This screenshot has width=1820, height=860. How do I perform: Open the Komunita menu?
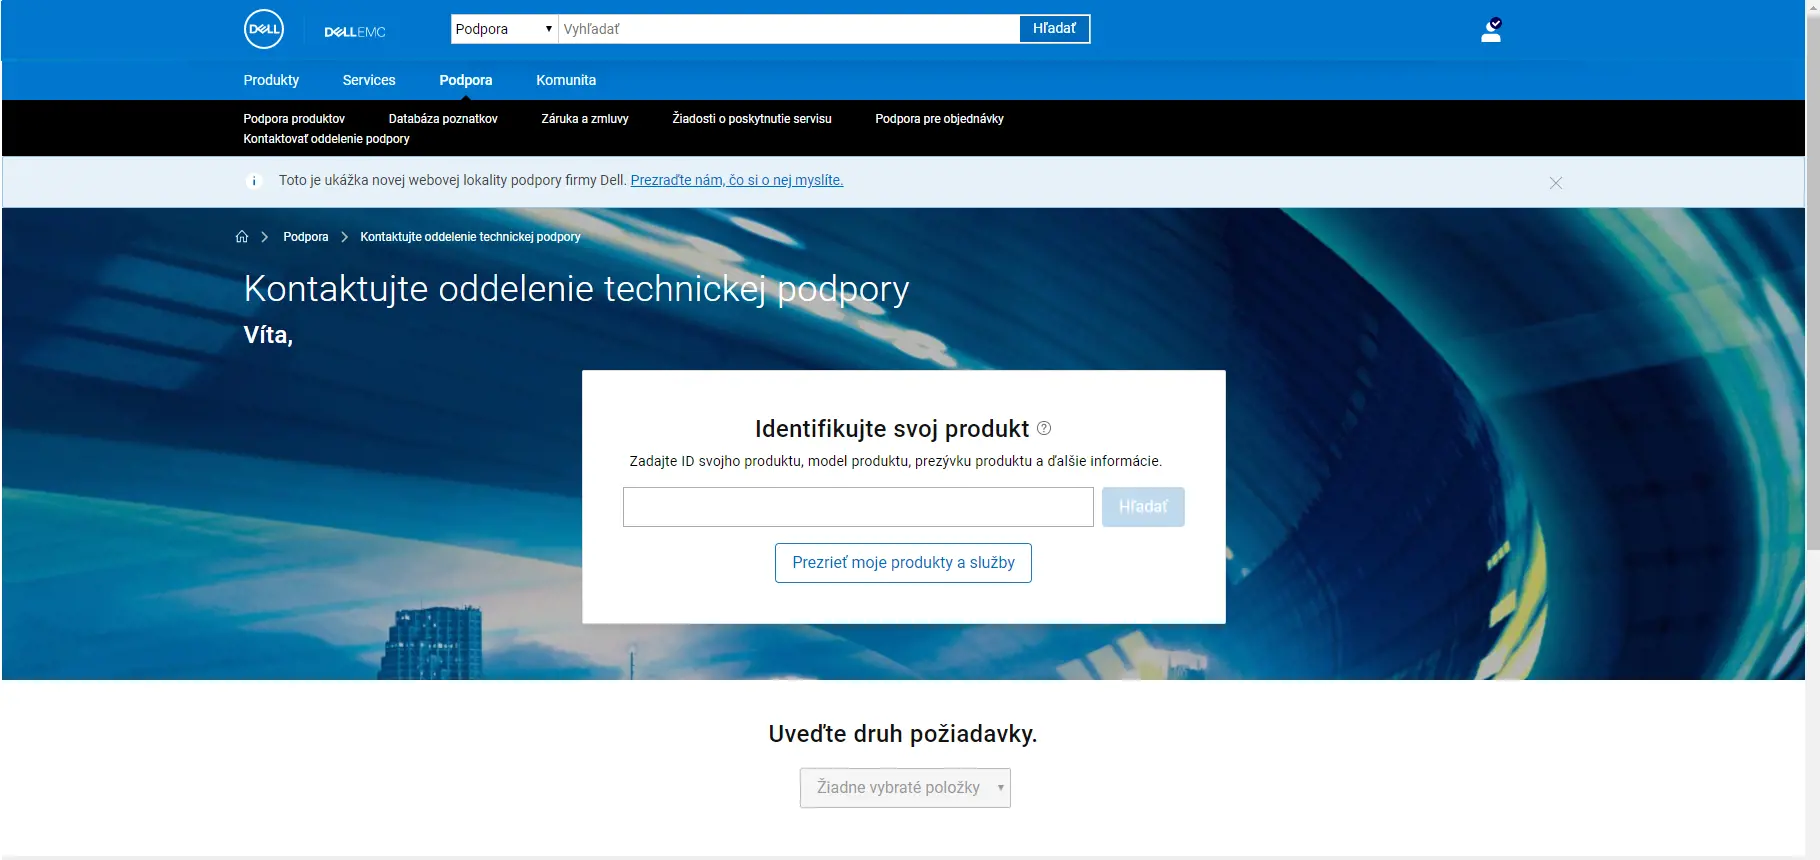click(x=566, y=80)
